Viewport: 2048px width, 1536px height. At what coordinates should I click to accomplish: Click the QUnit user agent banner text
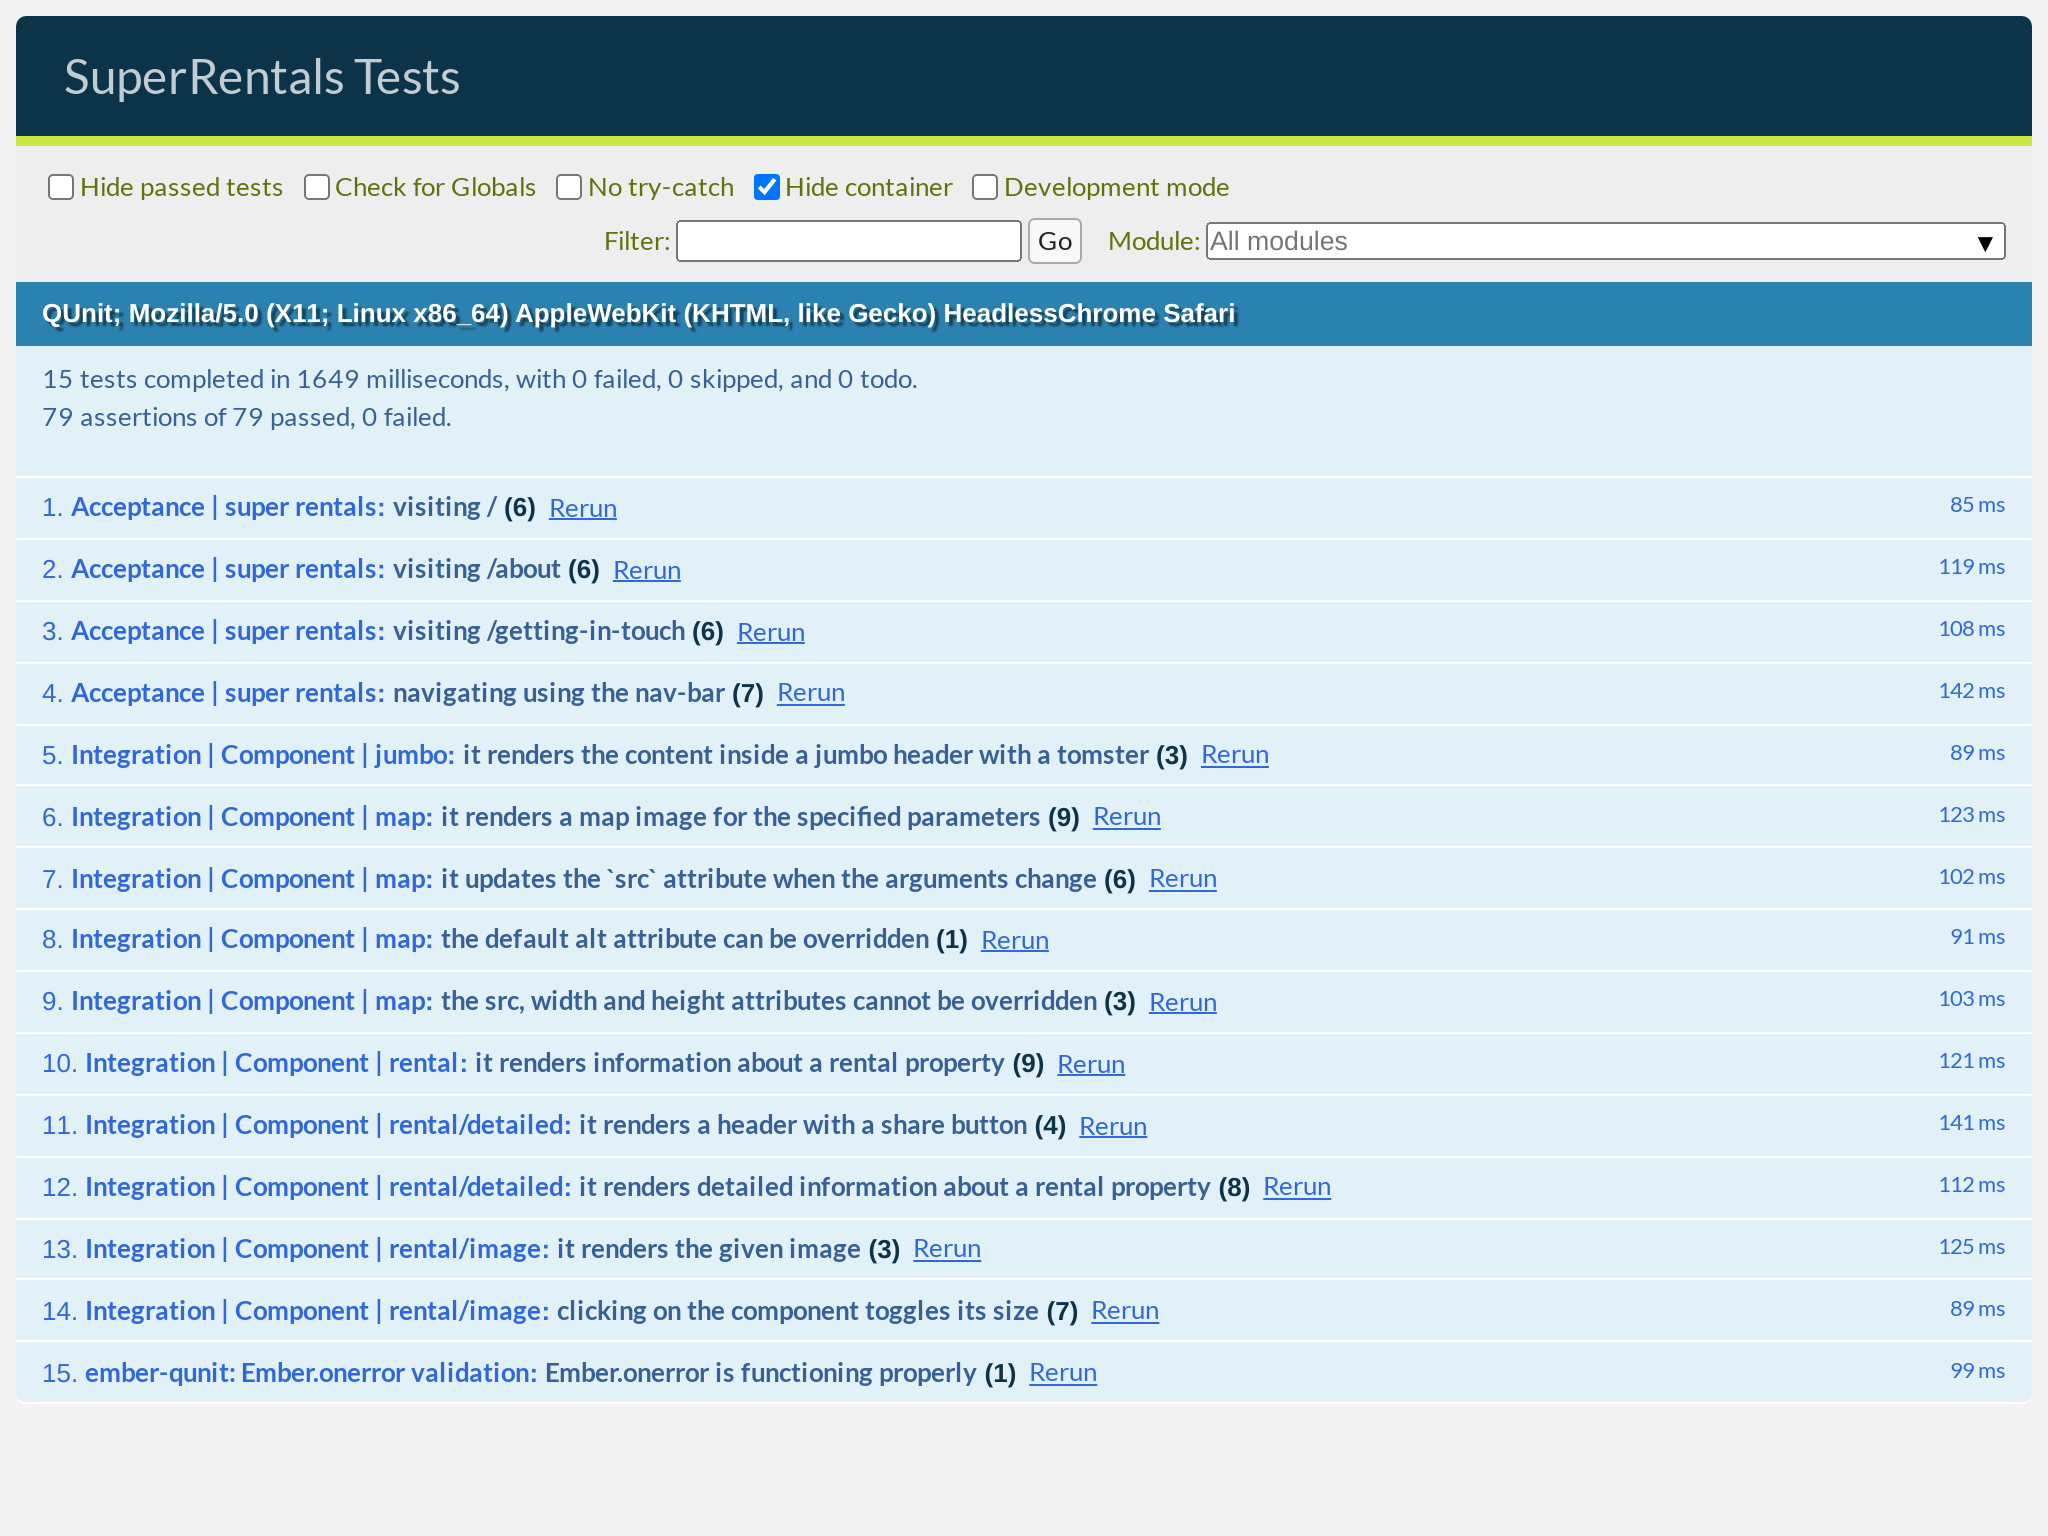pos(638,314)
